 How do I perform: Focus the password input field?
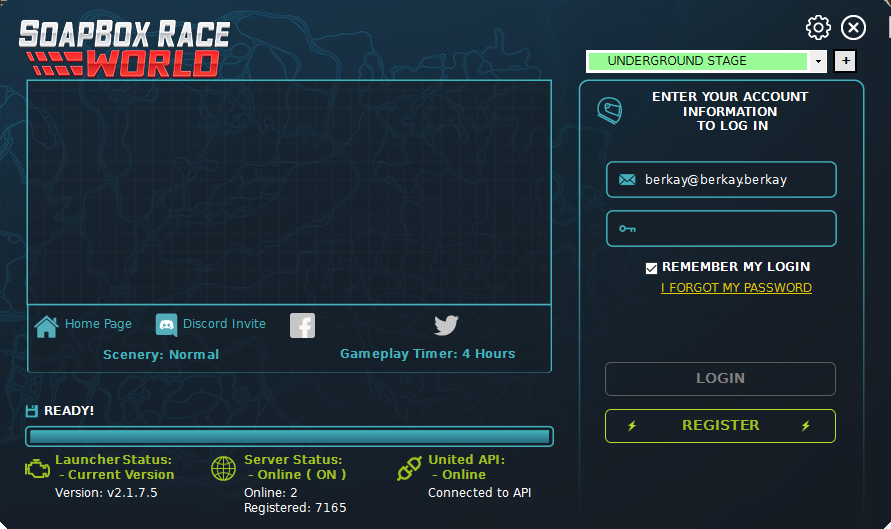(x=721, y=228)
